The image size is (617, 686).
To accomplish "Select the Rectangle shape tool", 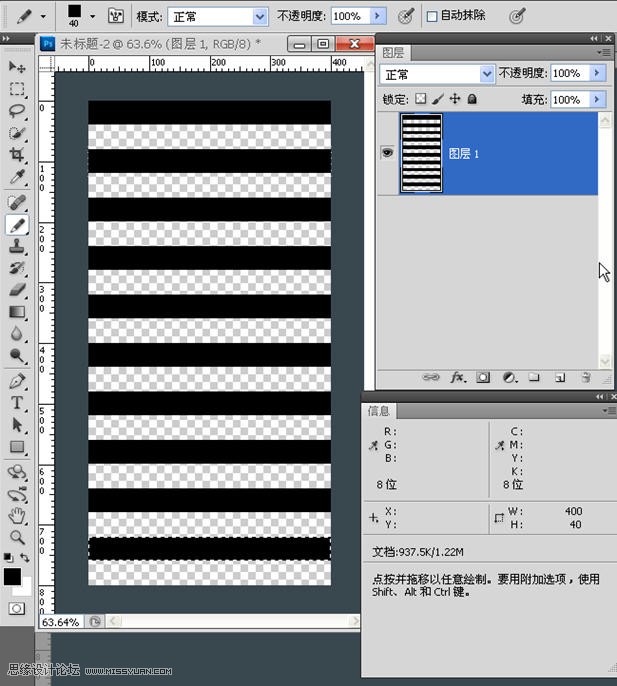I will tap(17, 447).
